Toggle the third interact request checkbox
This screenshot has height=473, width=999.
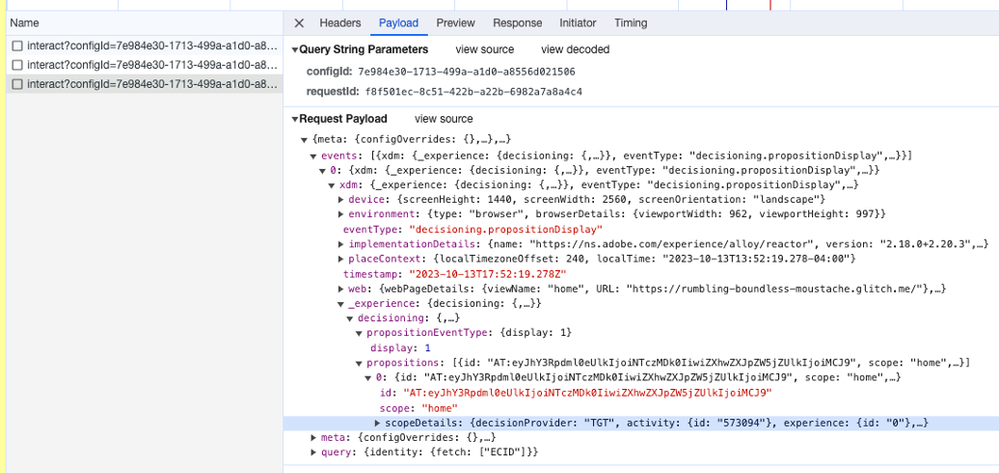click(x=17, y=84)
